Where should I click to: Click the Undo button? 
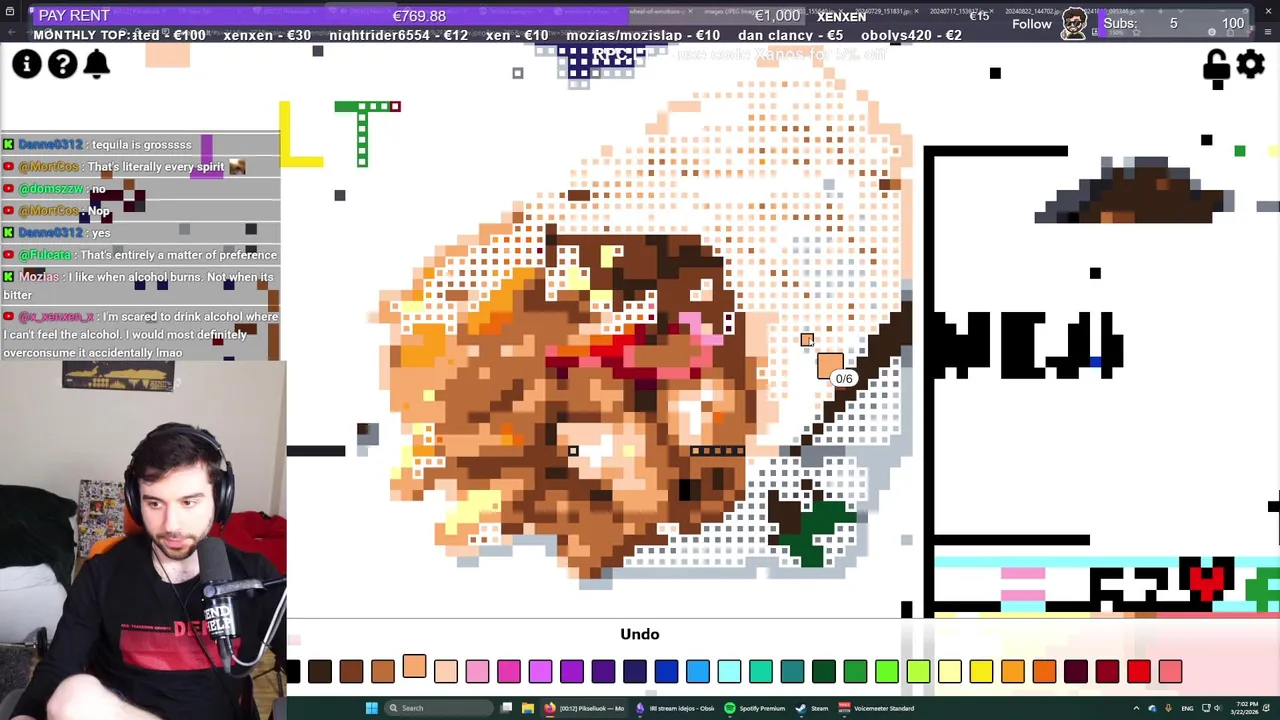pos(640,634)
